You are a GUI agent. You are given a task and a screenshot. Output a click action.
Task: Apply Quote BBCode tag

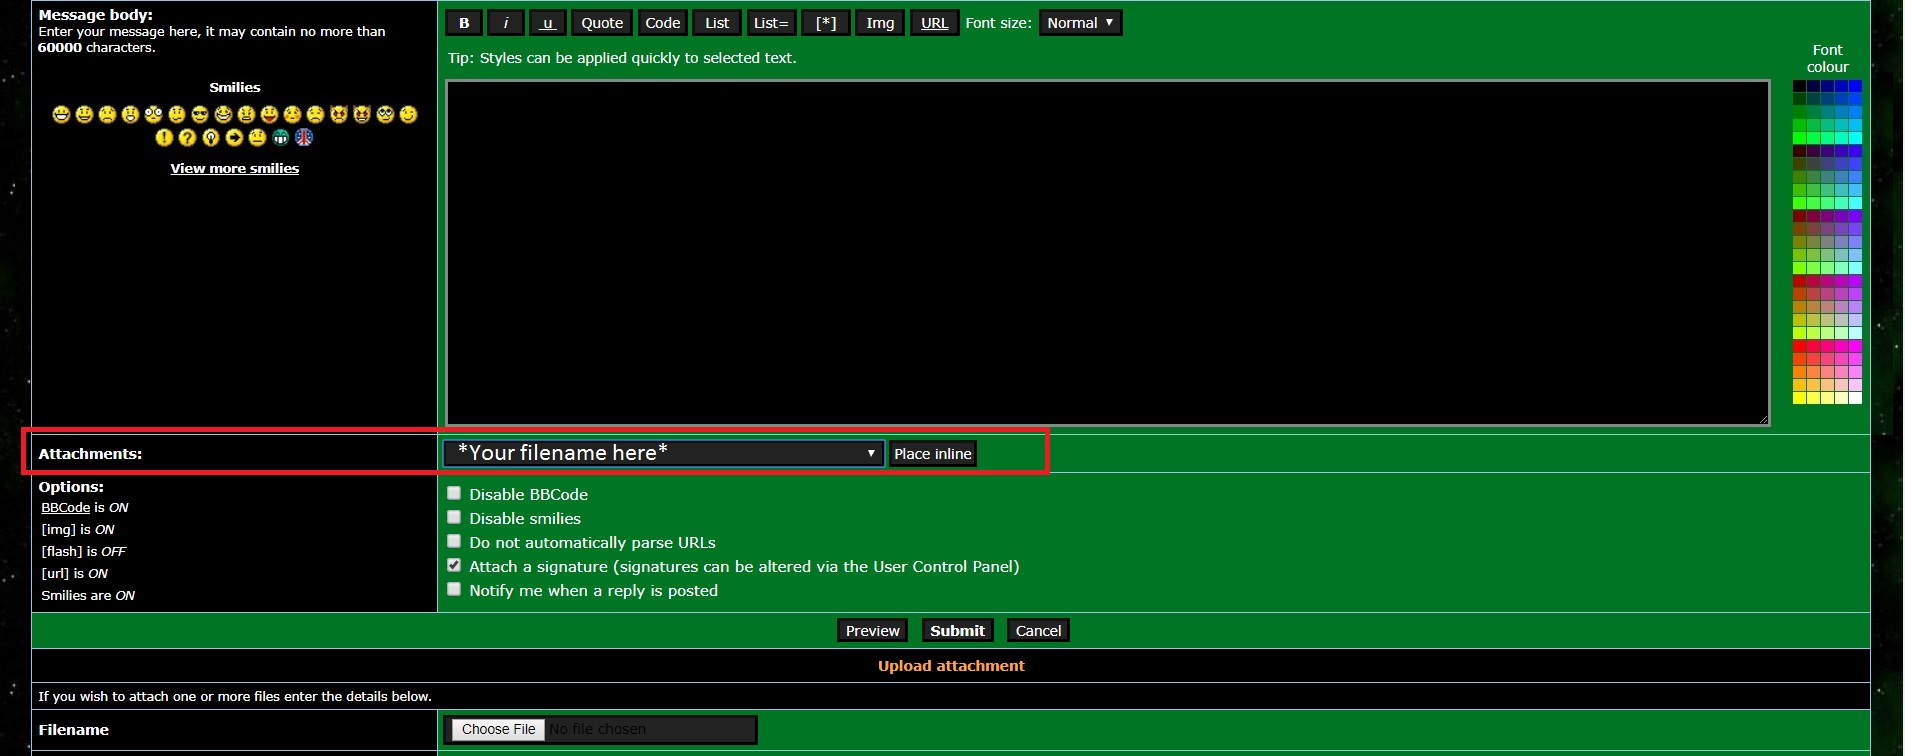pos(602,23)
